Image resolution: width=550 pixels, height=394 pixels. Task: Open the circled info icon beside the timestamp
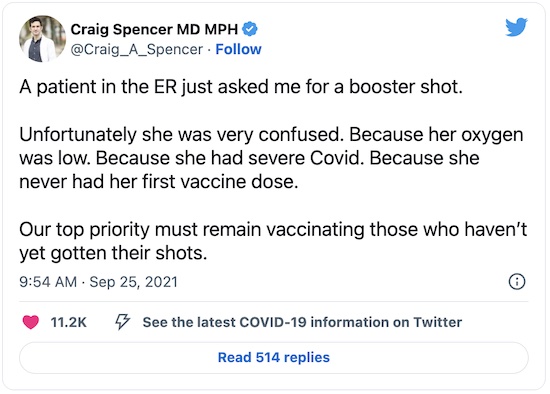517,281
